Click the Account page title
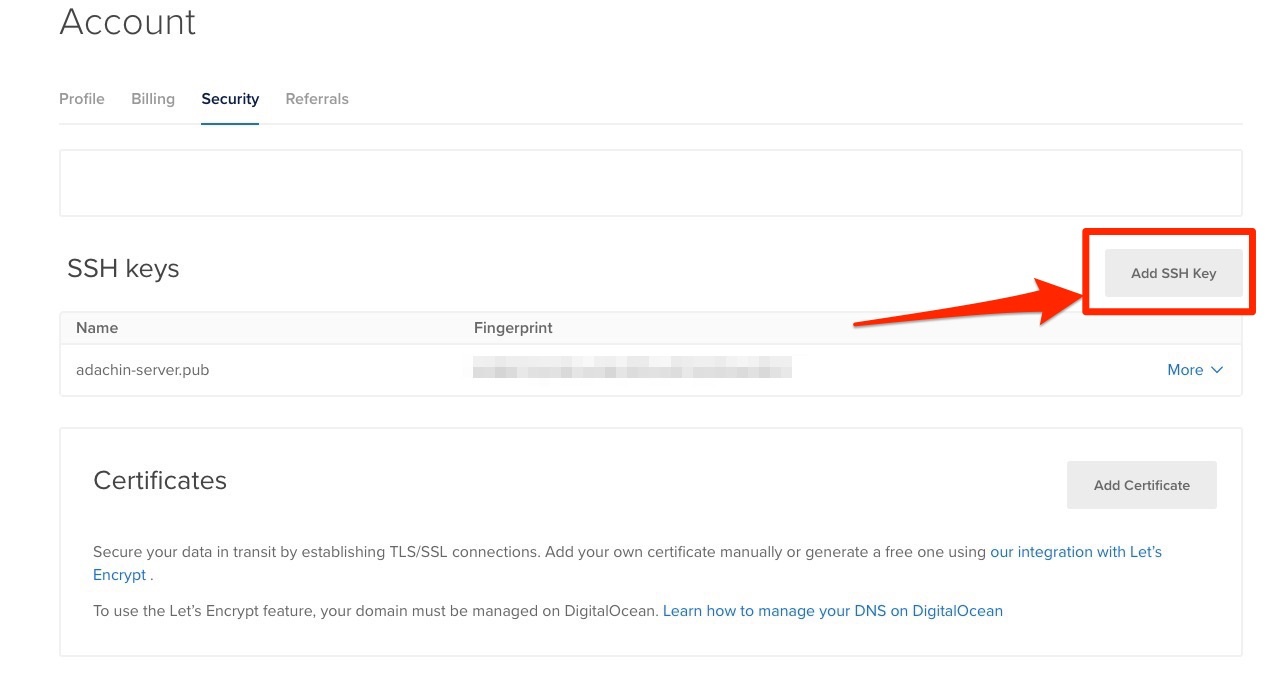The height and width of the screenshot is (679, 1276). click(x=128, y=22)
